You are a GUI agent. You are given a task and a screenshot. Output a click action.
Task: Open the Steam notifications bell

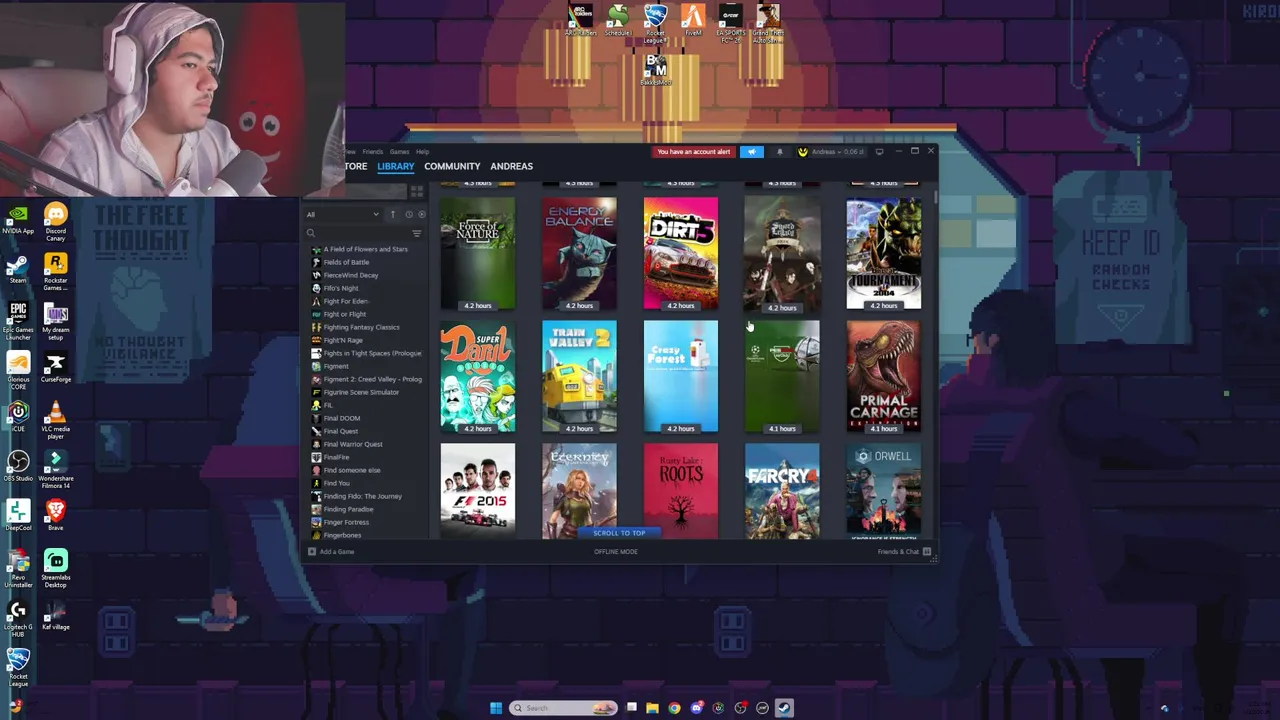click(x=780, y=152)
